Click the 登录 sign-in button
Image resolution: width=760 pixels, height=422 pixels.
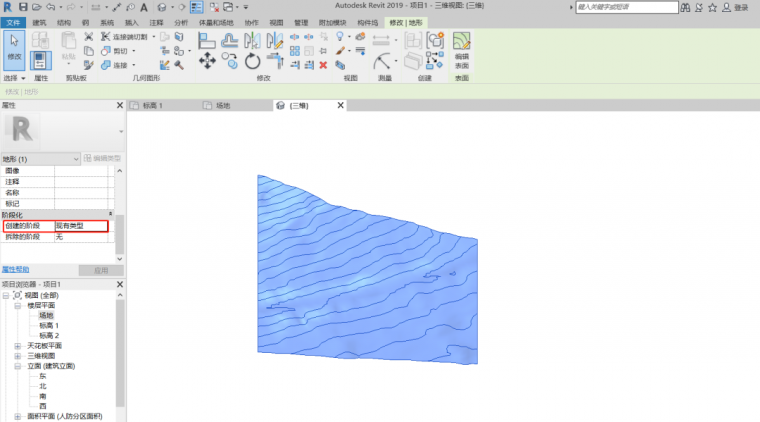click(x=741, y=7)
